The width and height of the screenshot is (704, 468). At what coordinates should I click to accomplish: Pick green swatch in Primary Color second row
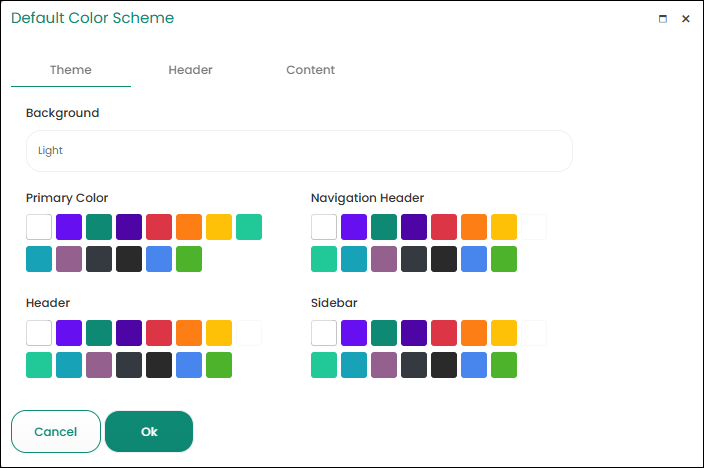[x=189, y=259]
